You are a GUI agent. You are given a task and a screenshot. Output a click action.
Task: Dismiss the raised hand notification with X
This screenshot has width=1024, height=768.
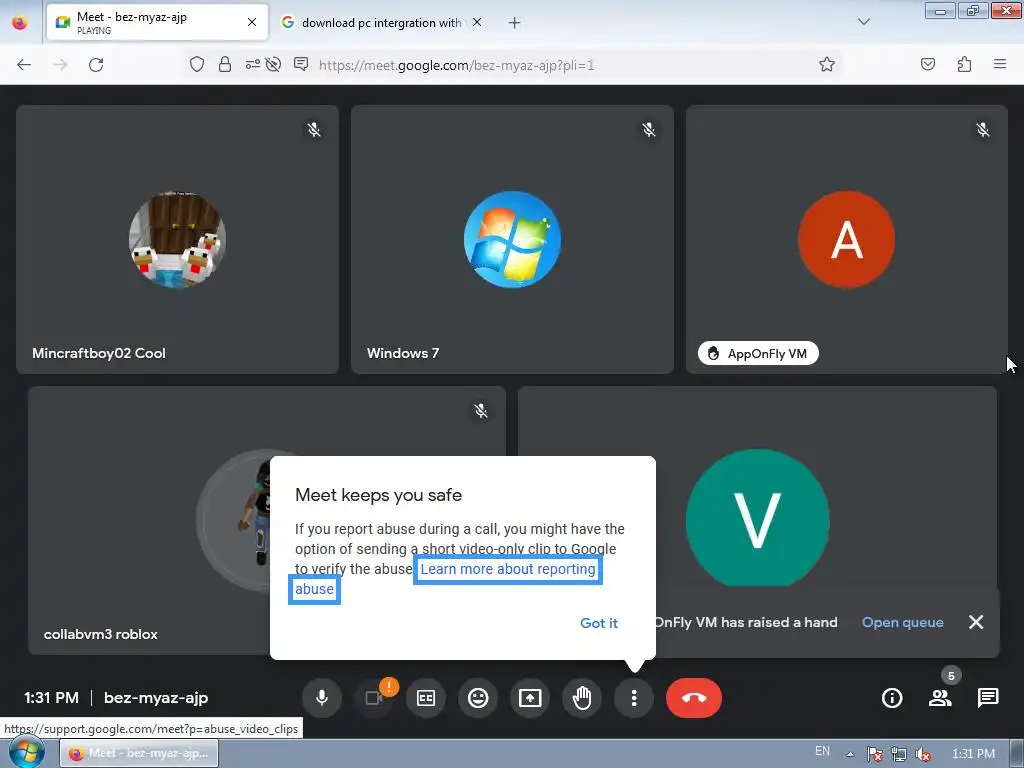pos(976,622)
